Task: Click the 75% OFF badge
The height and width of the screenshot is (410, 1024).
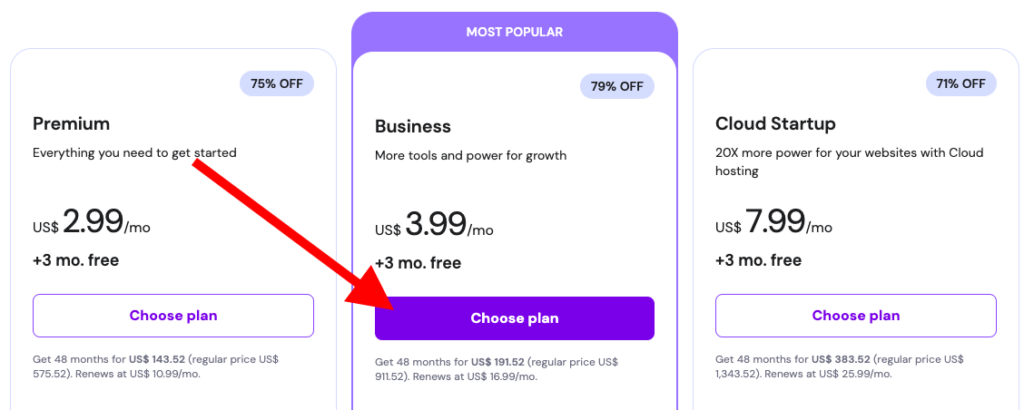Action: [277, 83]
